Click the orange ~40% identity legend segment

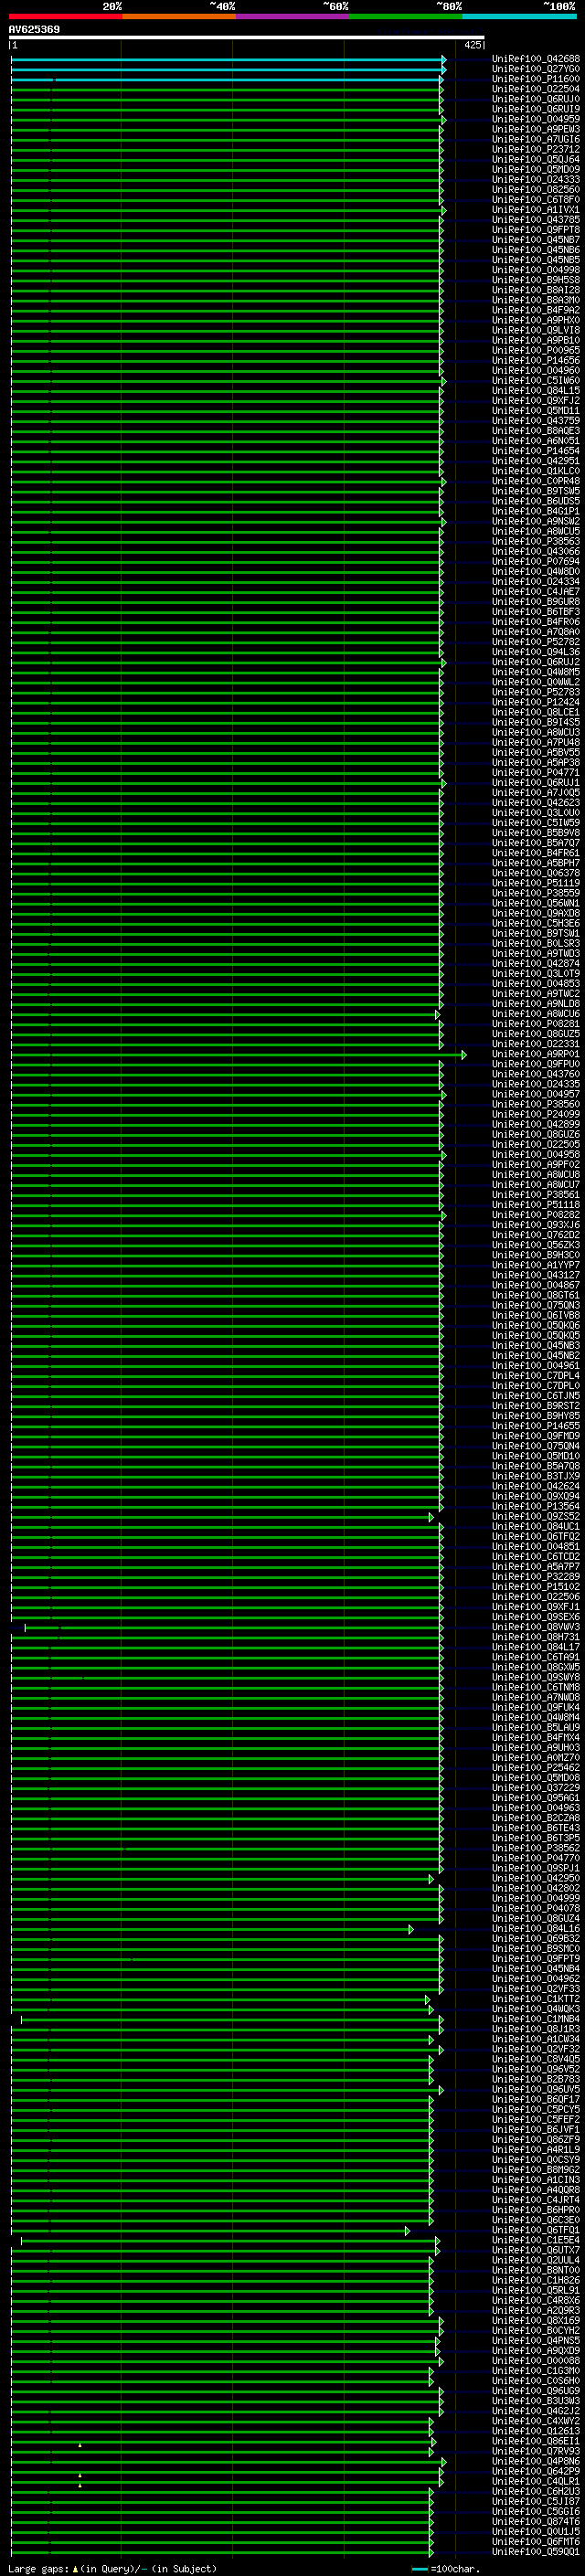(179, 16)
